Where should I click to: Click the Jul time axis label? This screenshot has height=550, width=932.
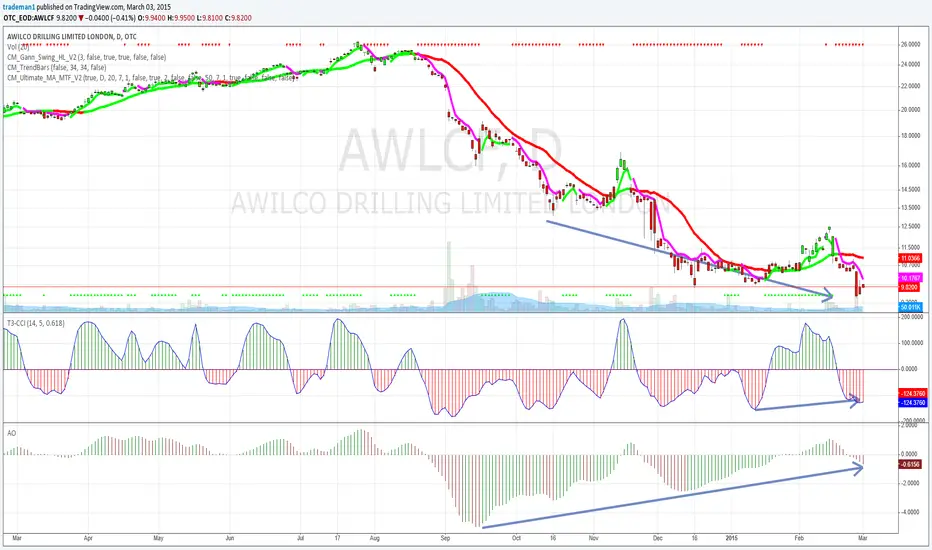300,538
